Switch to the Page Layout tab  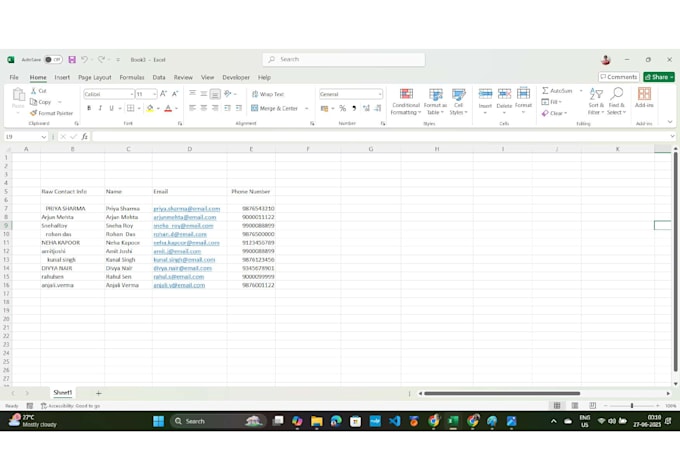coord(95,77)
